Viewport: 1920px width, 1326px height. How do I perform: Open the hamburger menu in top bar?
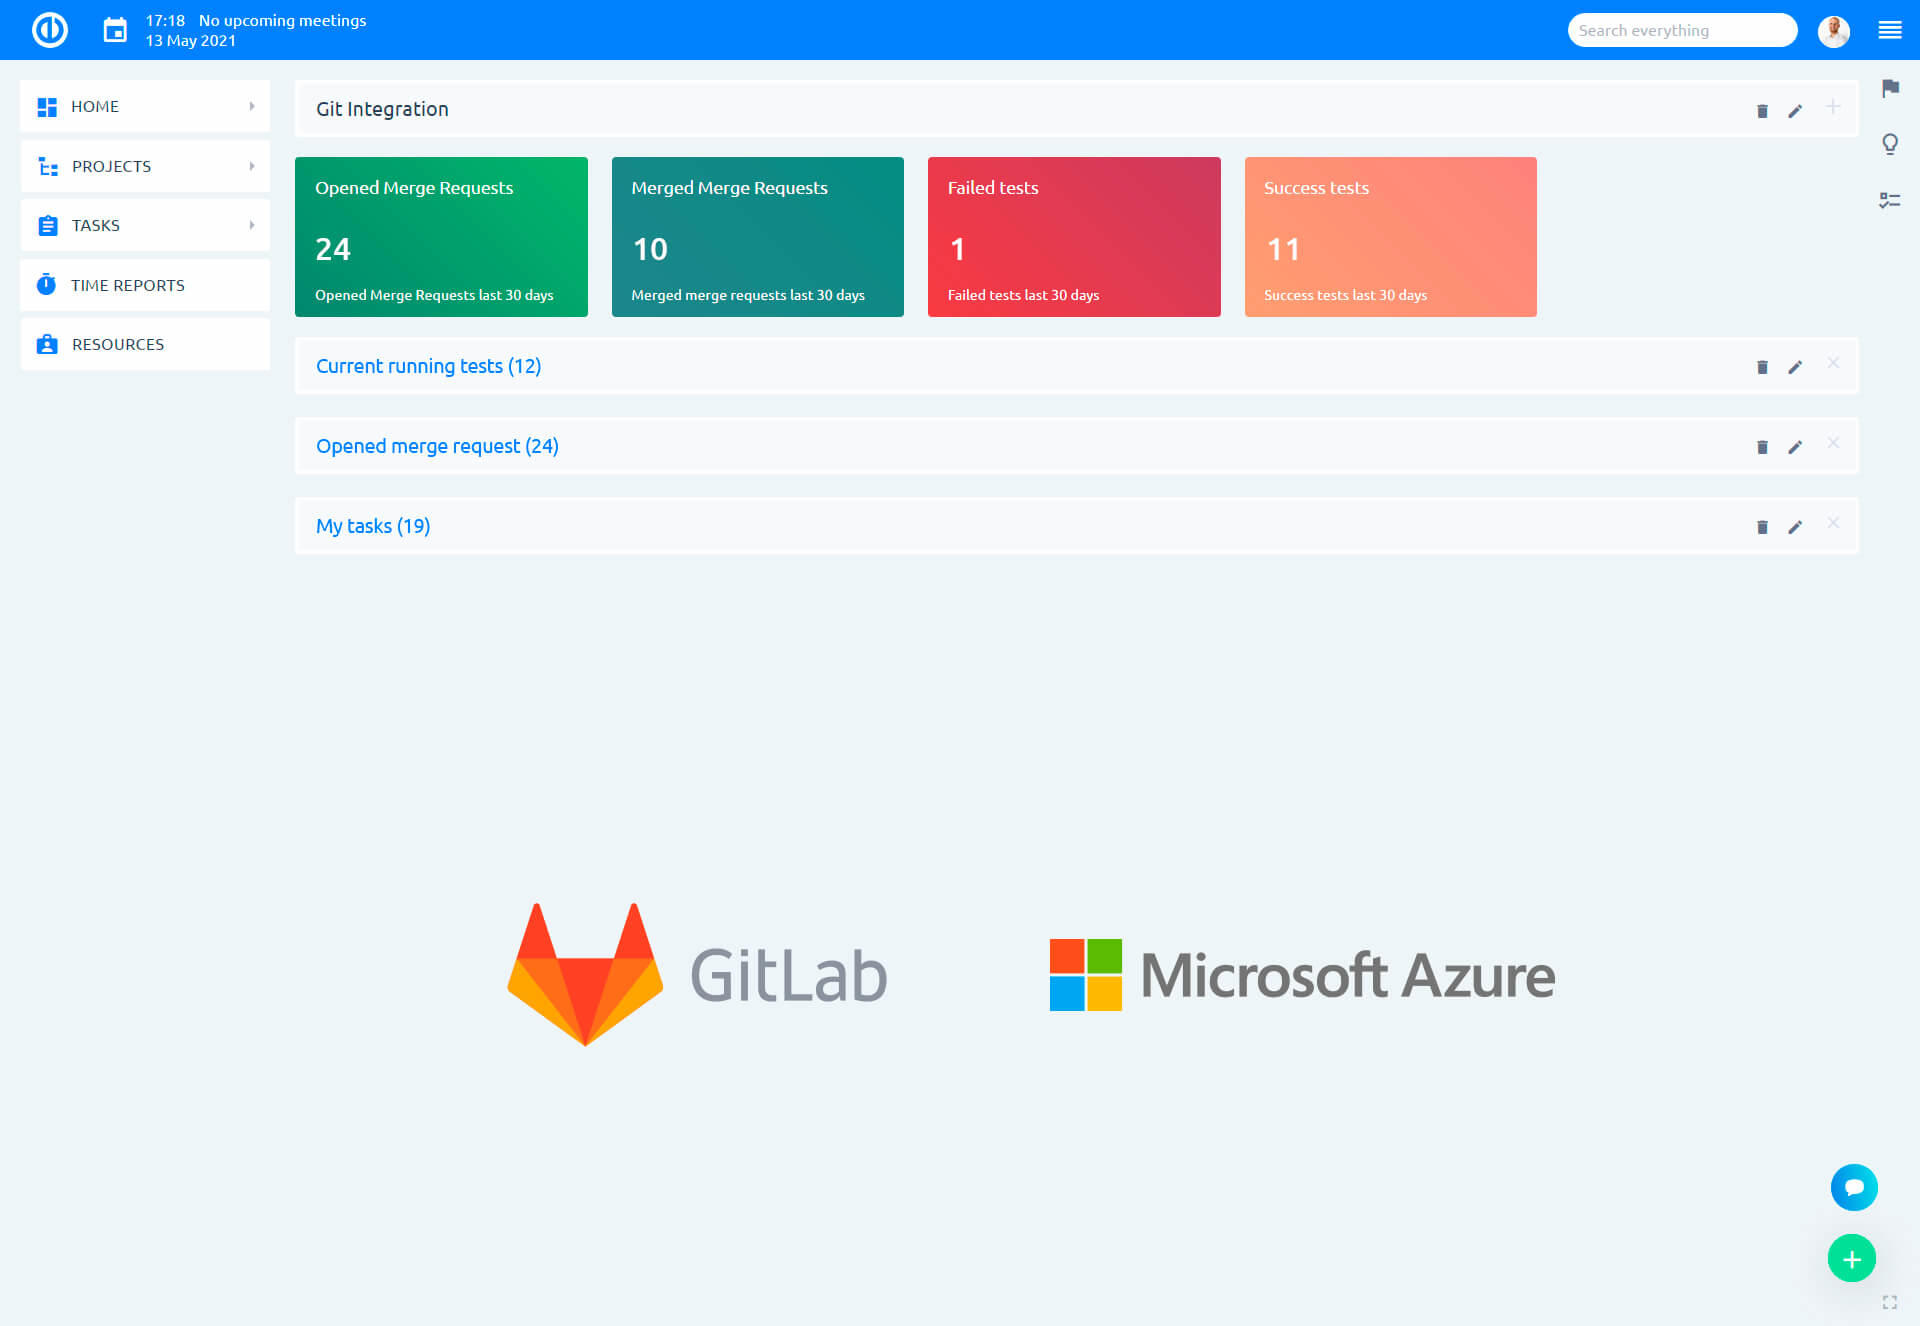1889,30
